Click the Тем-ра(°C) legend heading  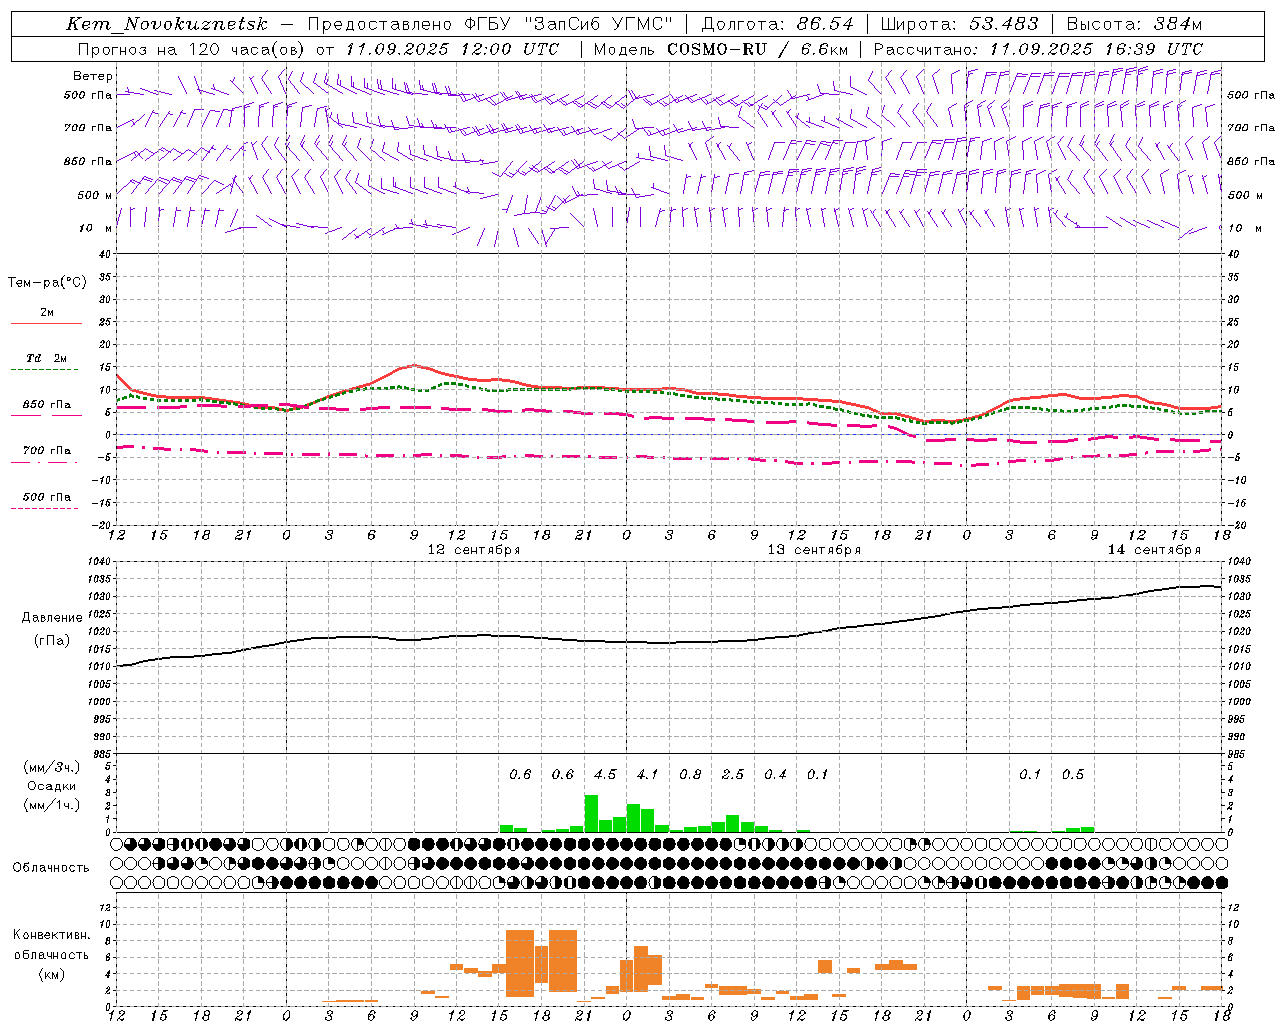coord(47,283)
